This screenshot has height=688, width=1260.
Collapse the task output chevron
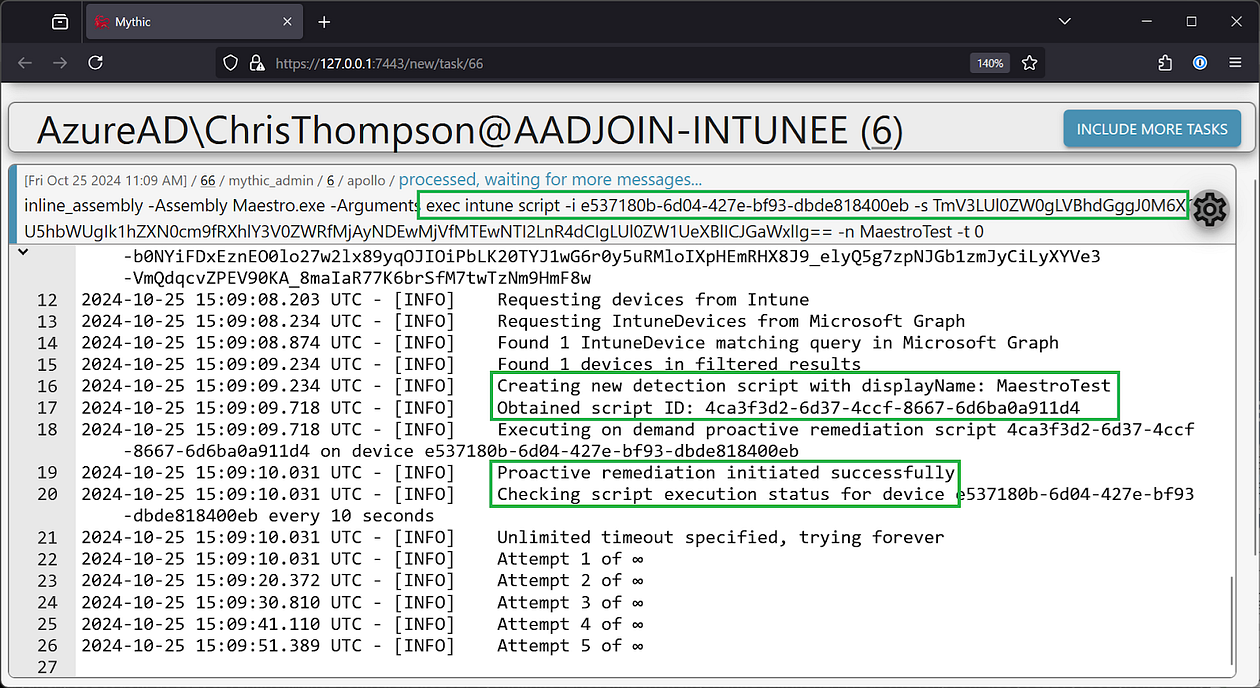coord(24,253)
